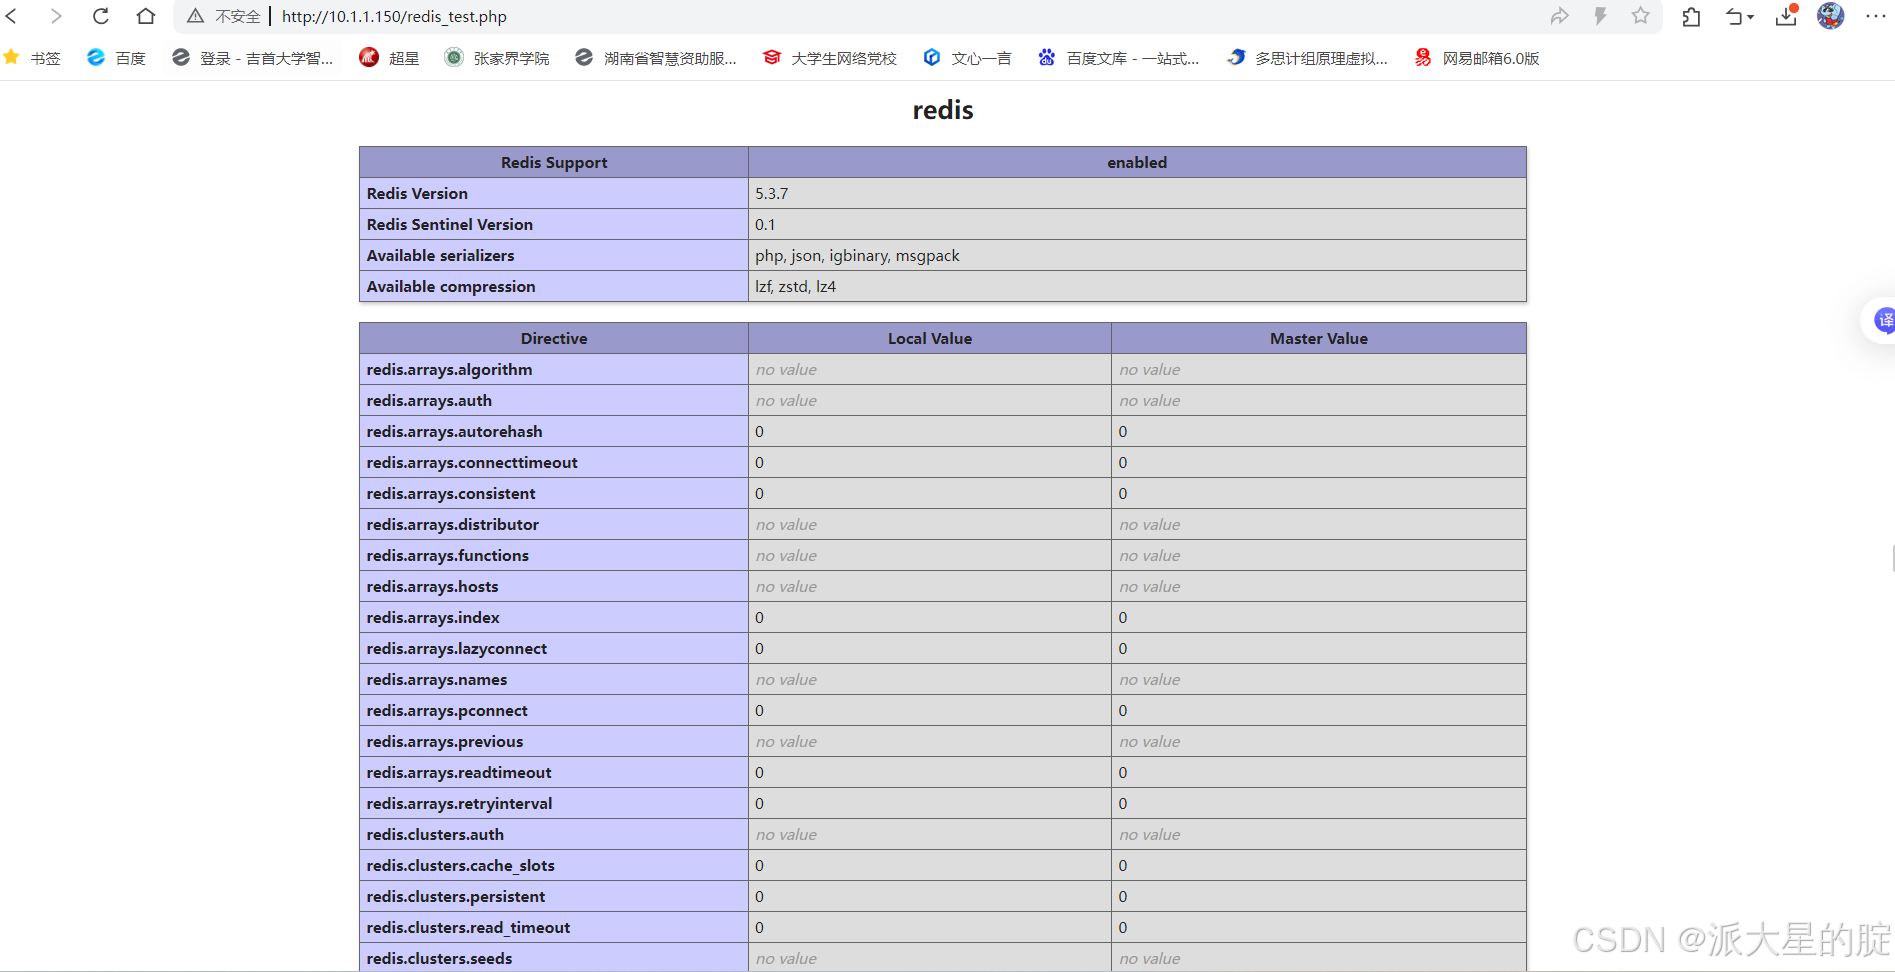
Task: Open the 大学生网络党校 bookmark
Action: click(829, 57)
